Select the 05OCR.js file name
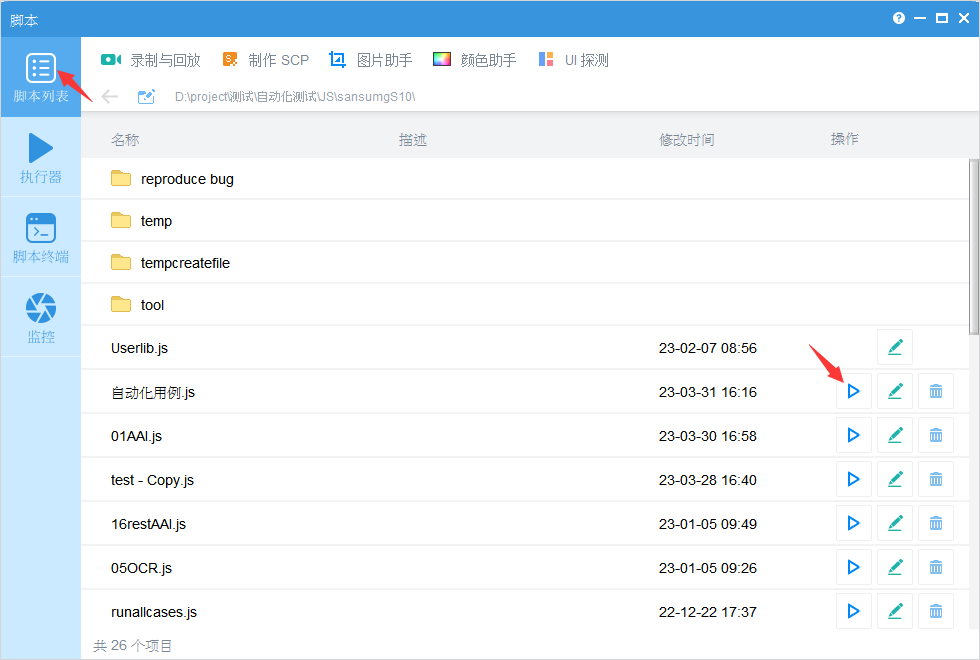 (x=141, y=568)
